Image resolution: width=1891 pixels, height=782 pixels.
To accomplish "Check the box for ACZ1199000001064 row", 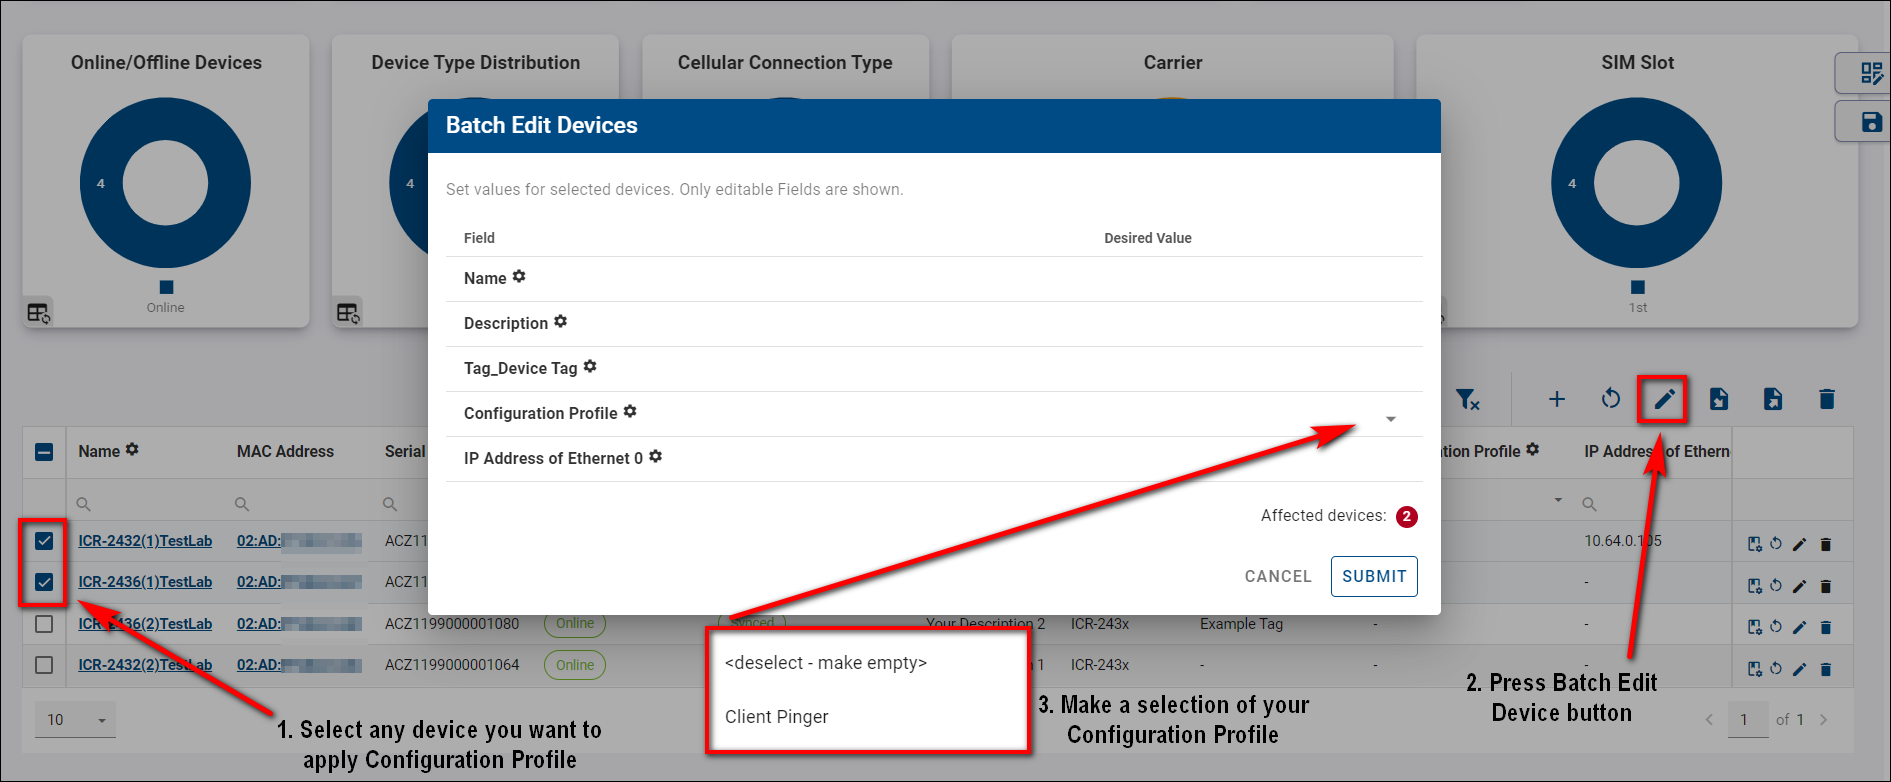I will click(x=44, y=665).
